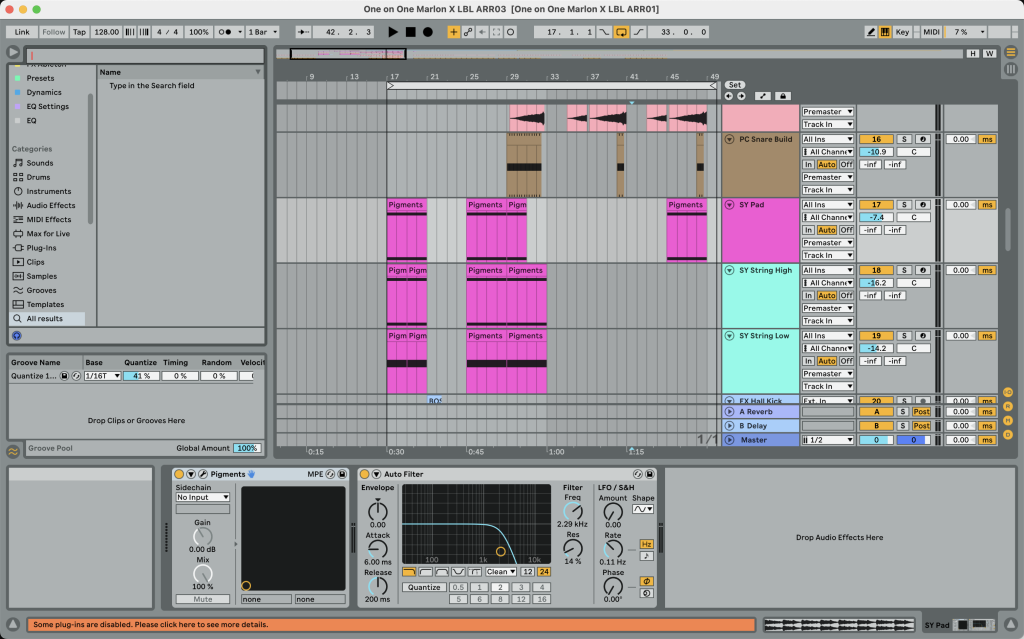Click the Quantize button in Auto Filter
The height and width of the screenshot is (639, 1024).
424,587
